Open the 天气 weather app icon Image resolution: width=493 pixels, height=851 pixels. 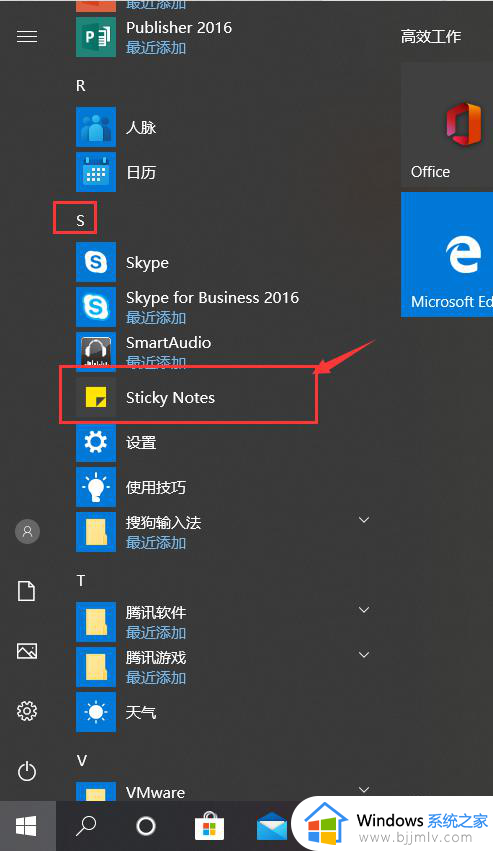96,712
